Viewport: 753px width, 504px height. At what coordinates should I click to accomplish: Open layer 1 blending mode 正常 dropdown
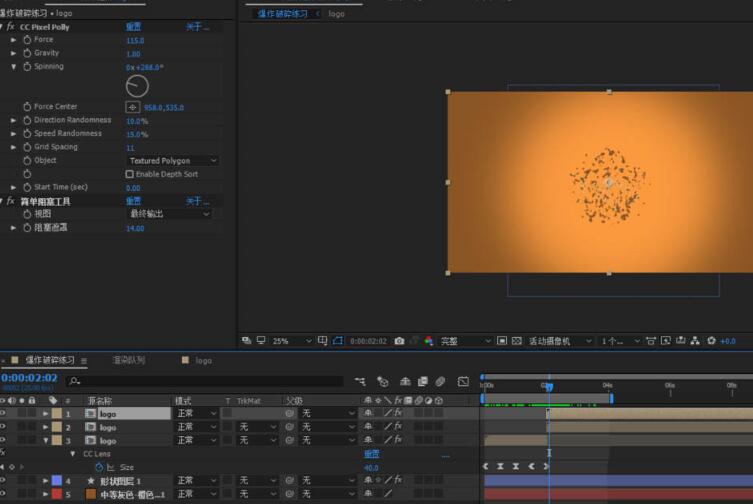click(x=196, y=413)
